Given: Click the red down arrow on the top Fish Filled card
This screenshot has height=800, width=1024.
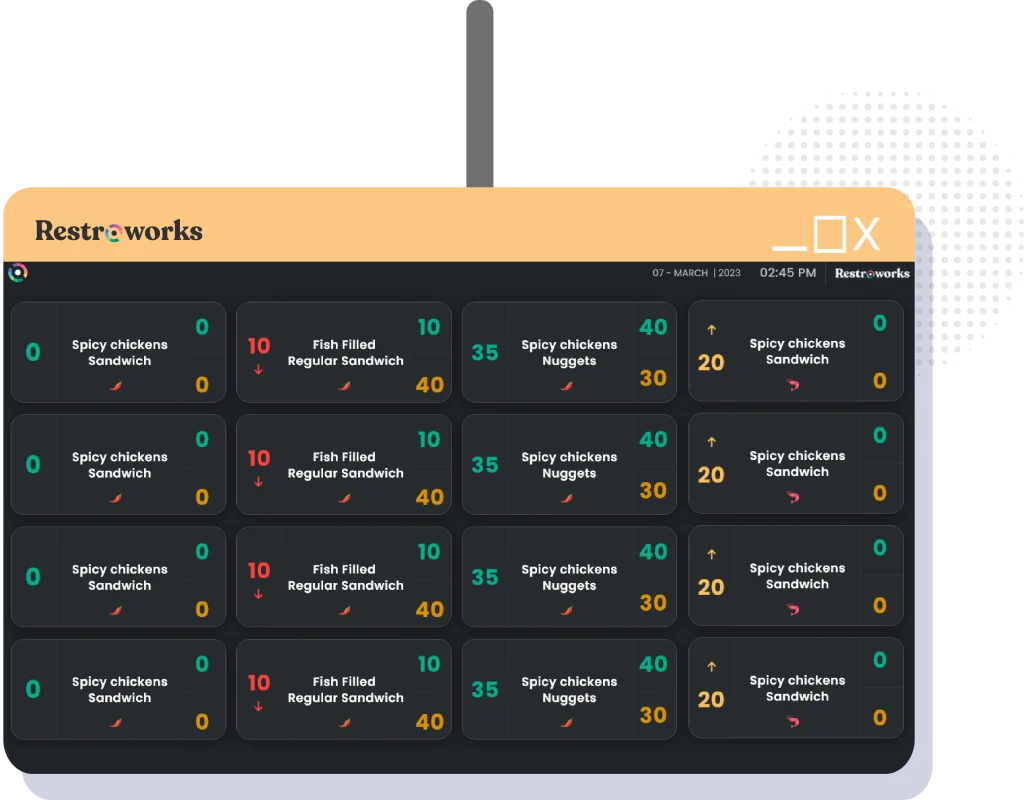Looking at the screenshot, I should tap(258, 368).
